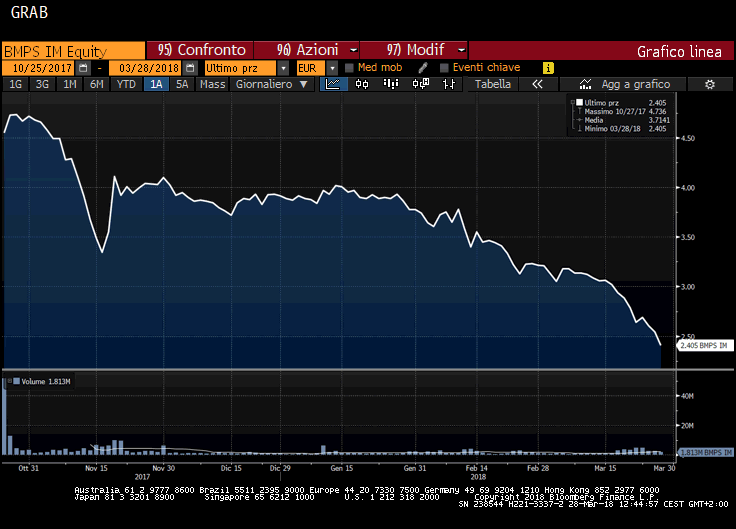736x529 pixels.
Task: Open the Tabella table view
Action: coord(492,84)
